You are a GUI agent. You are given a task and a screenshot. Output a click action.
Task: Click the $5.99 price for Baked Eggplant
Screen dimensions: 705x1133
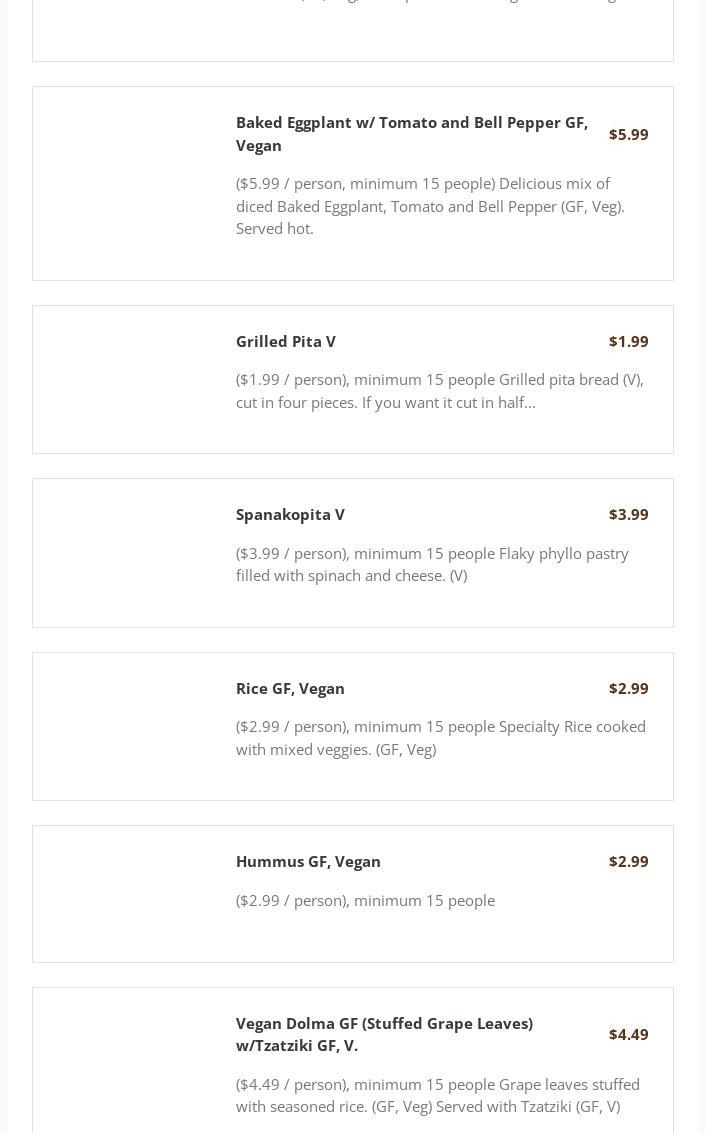(x=628, y=134)
